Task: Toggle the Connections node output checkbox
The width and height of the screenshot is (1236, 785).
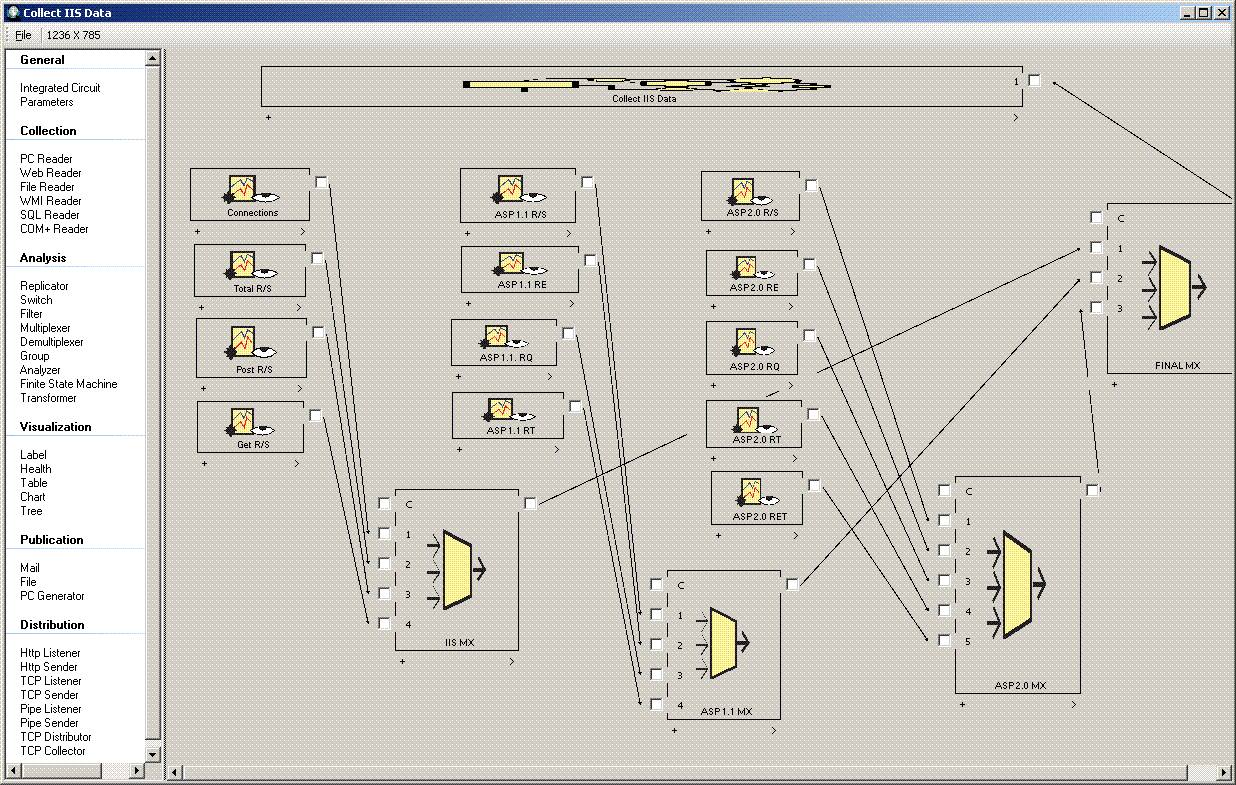Action: pyautogui.click(x=322, y=182)
